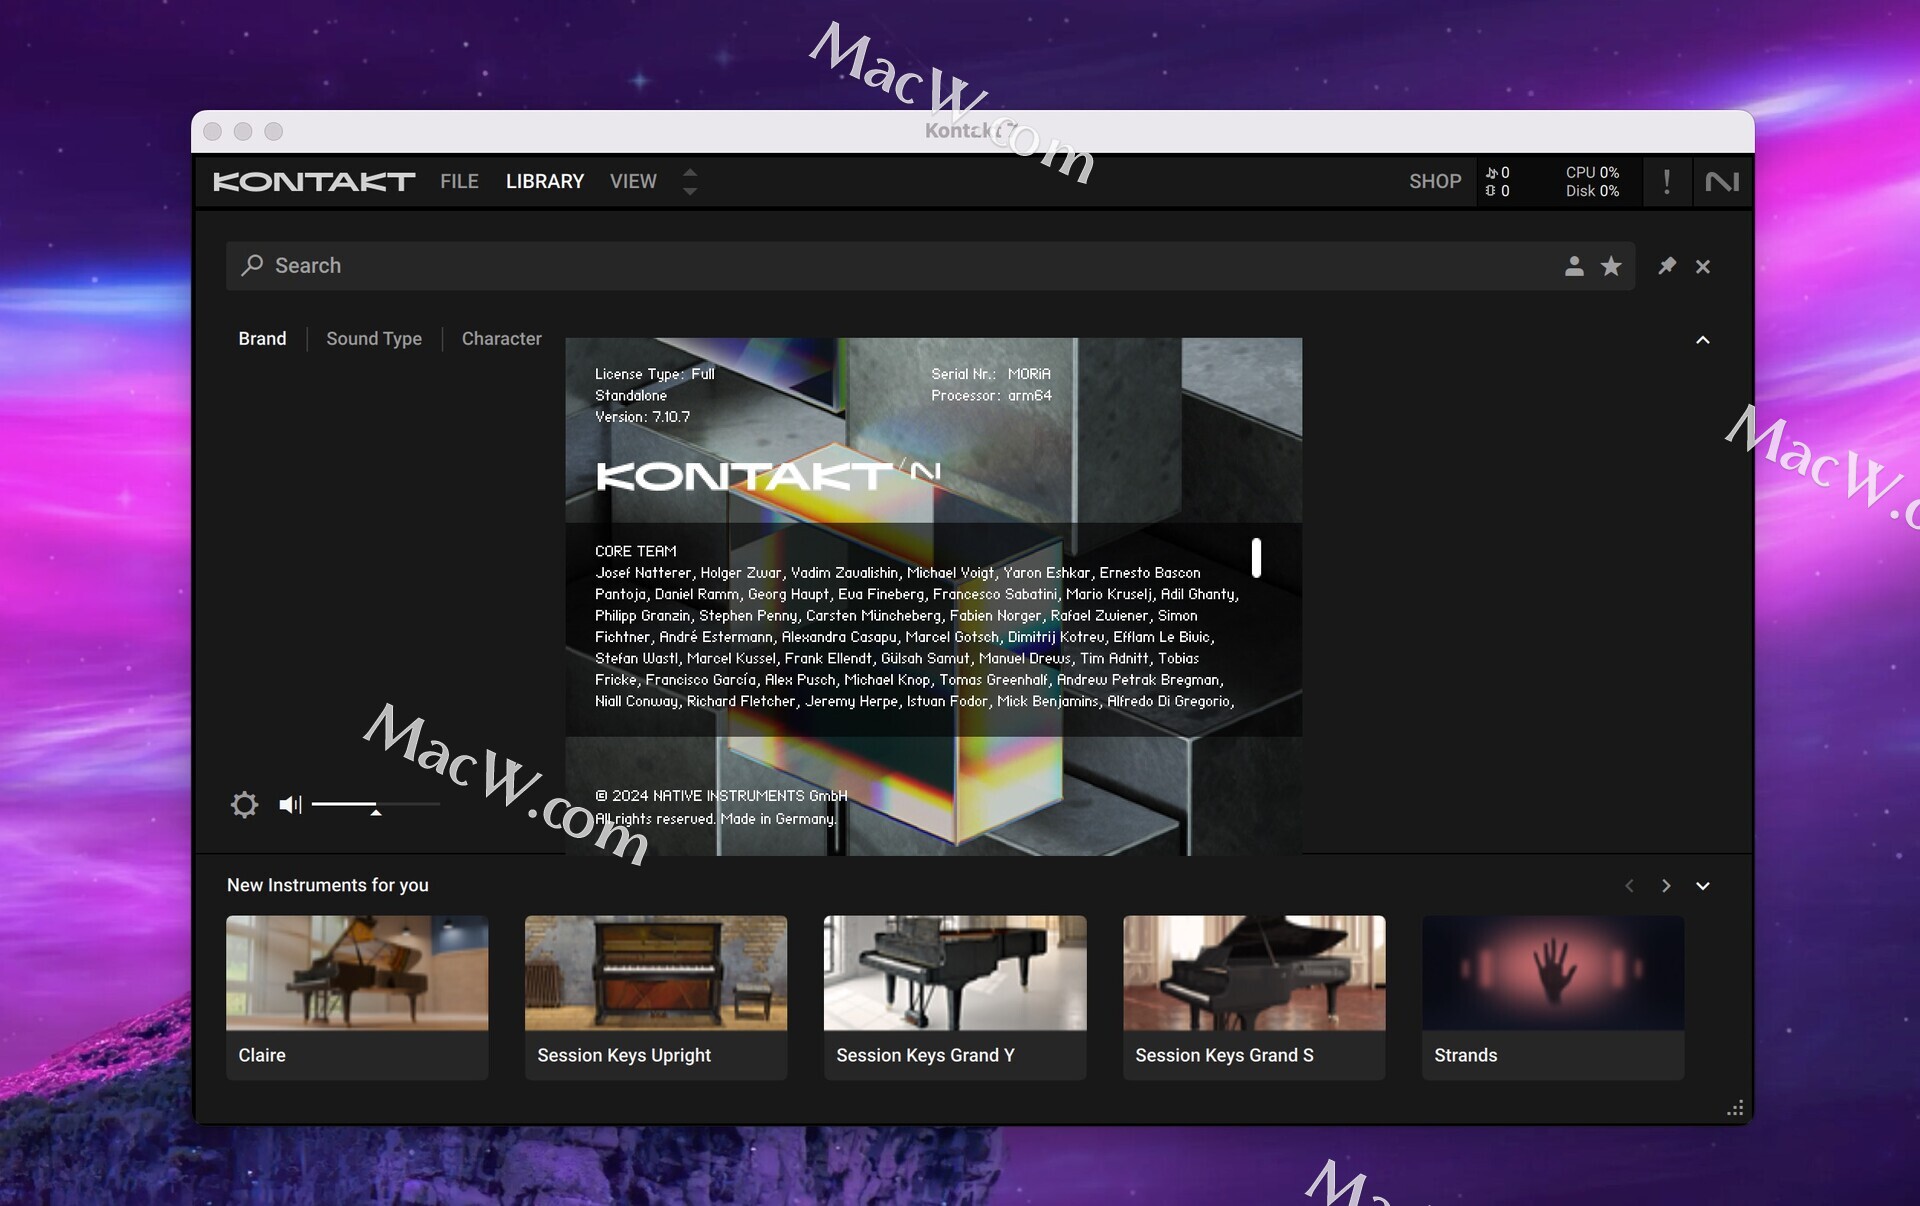This screenshot has height=1206, width=1920.
Task: Pin the library browser
Action: [x=1666, y=266]
